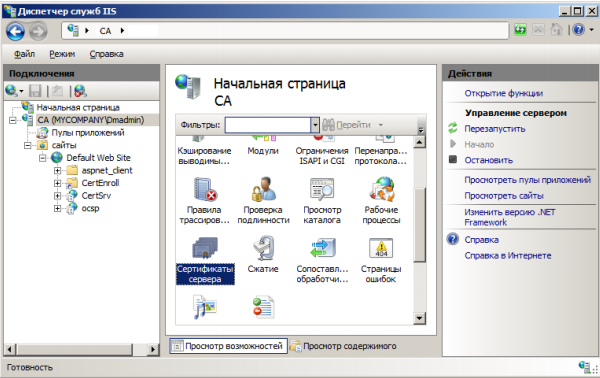Click into the Фильтры input field

[x=267, y=125]
